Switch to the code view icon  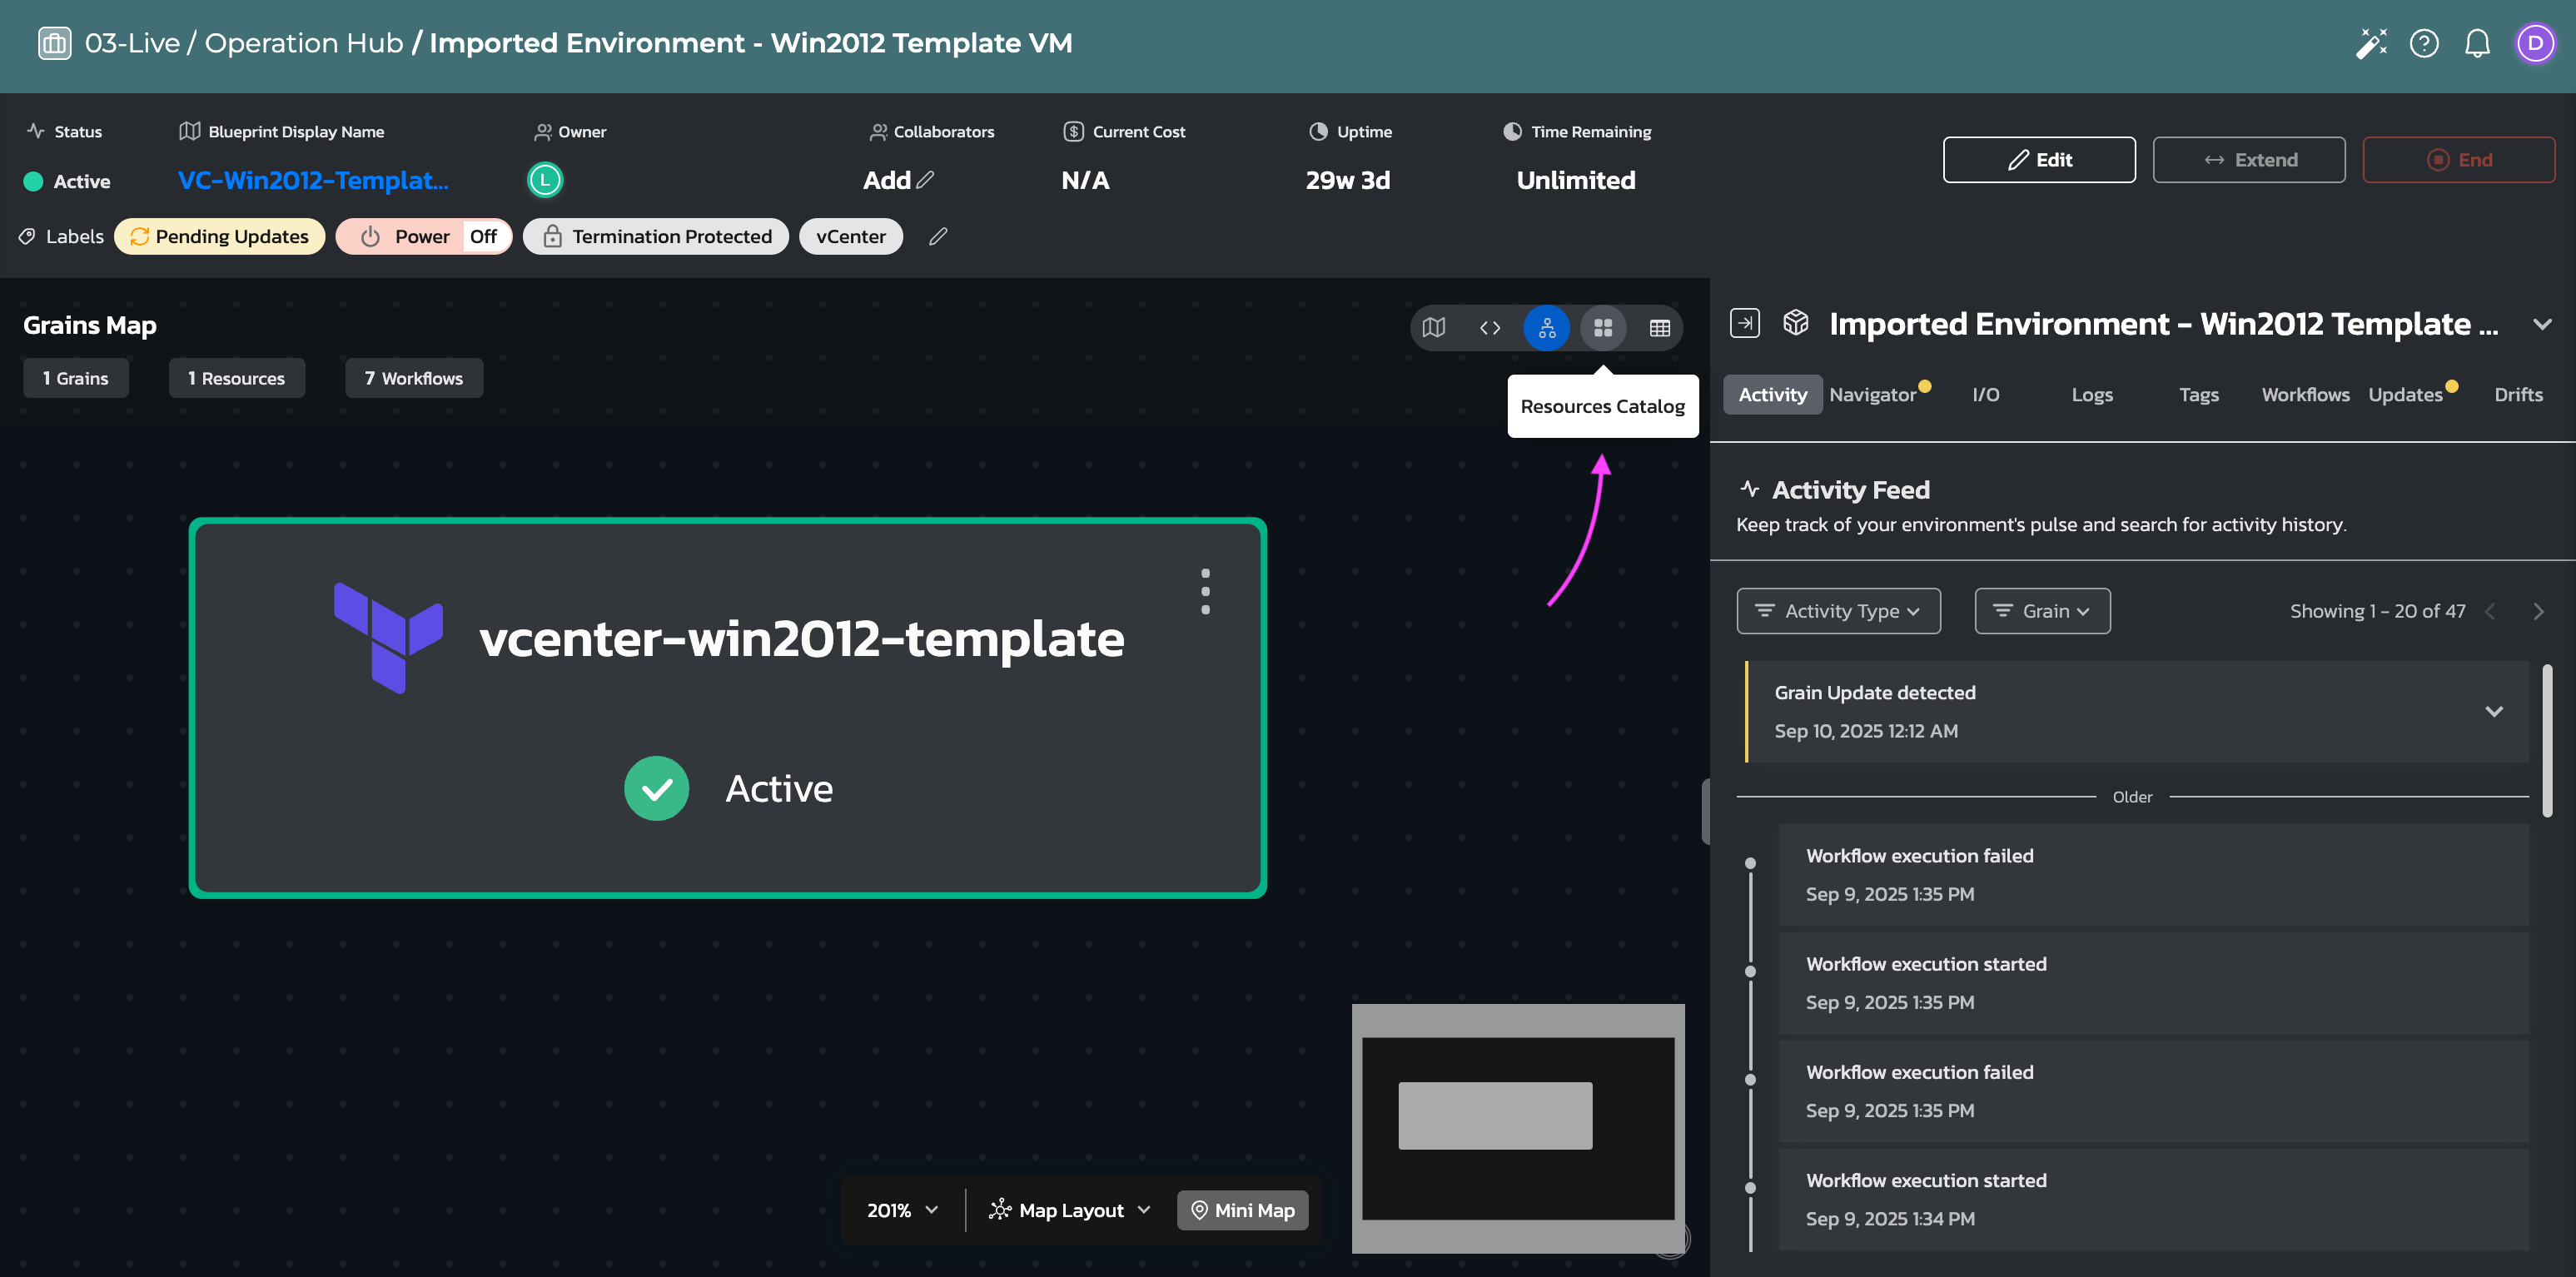coord(1490,328)
